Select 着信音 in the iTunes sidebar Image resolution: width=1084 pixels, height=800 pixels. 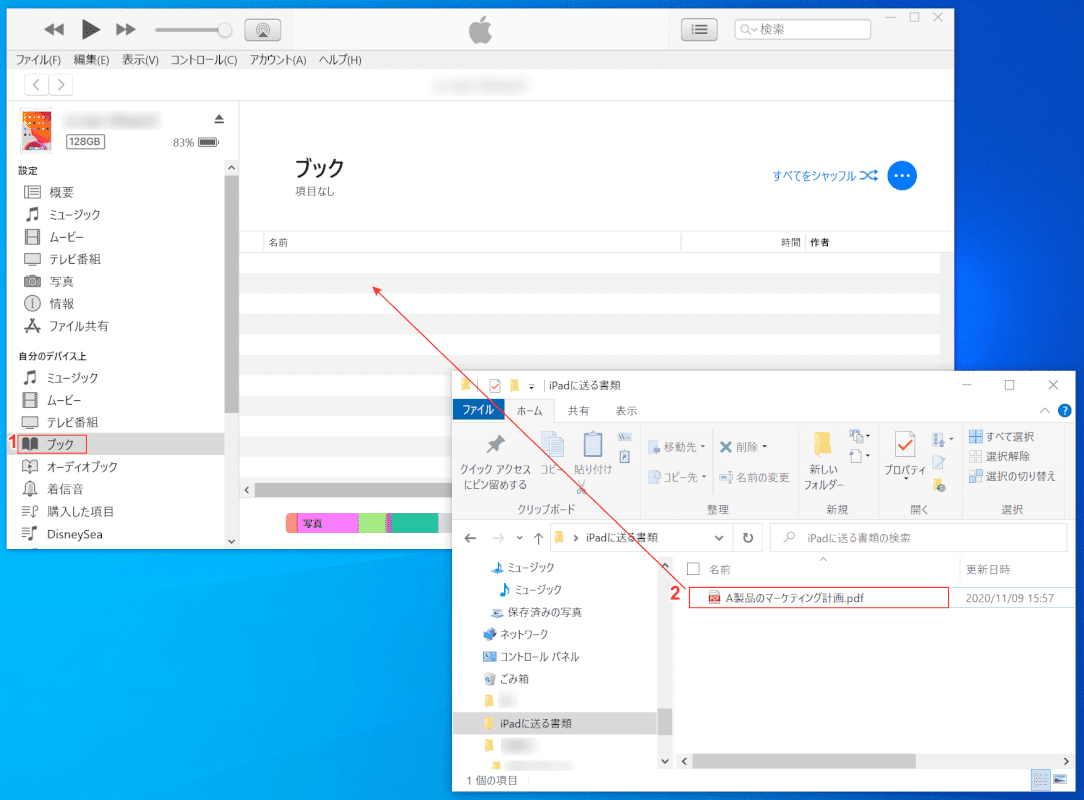(65, 489)
